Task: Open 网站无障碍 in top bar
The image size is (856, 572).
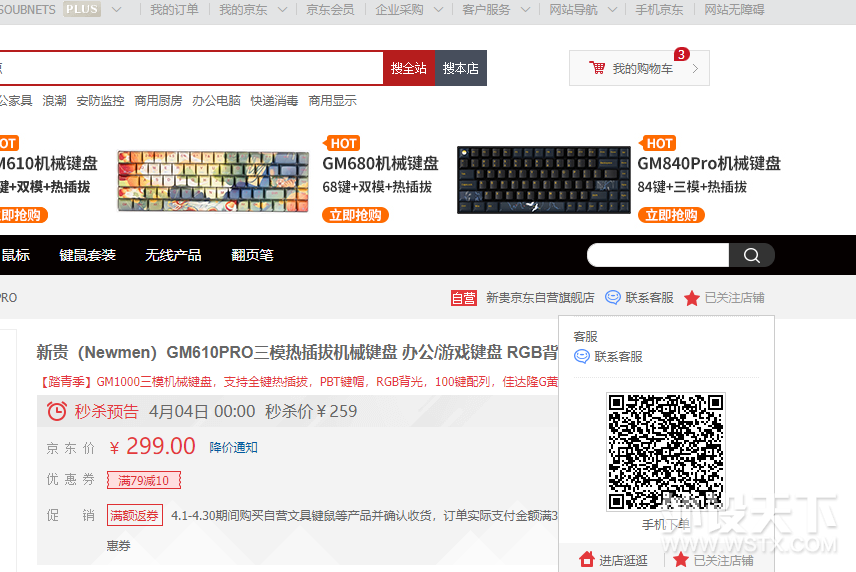Action: pos(734,10)
